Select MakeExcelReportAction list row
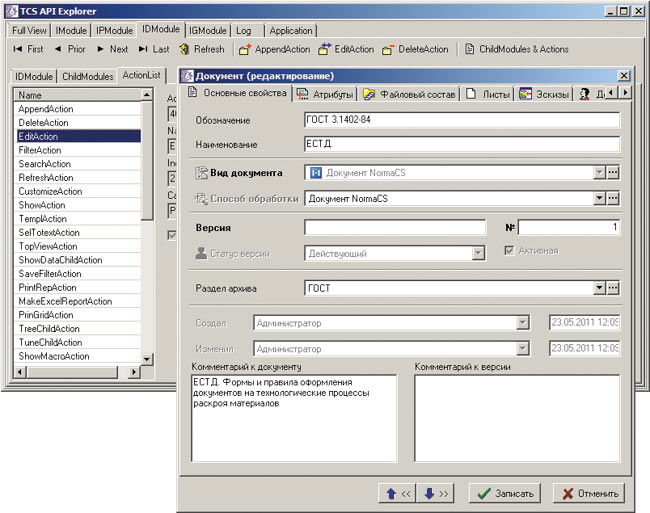This screenshot has width=650, height=513. pos(78,301)
